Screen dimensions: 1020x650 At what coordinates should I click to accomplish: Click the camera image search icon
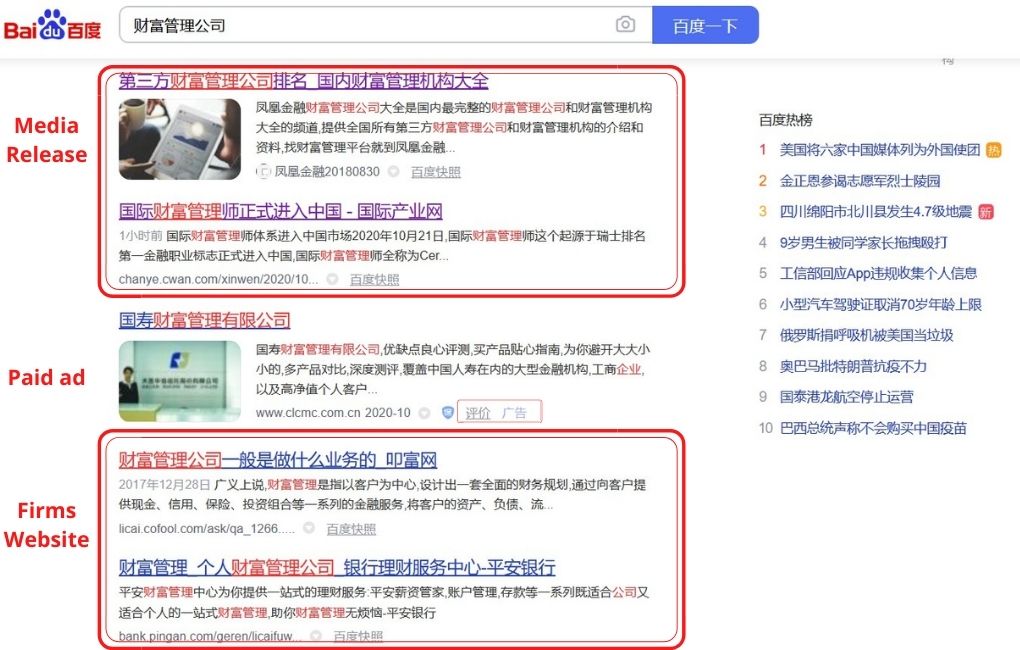625,25
